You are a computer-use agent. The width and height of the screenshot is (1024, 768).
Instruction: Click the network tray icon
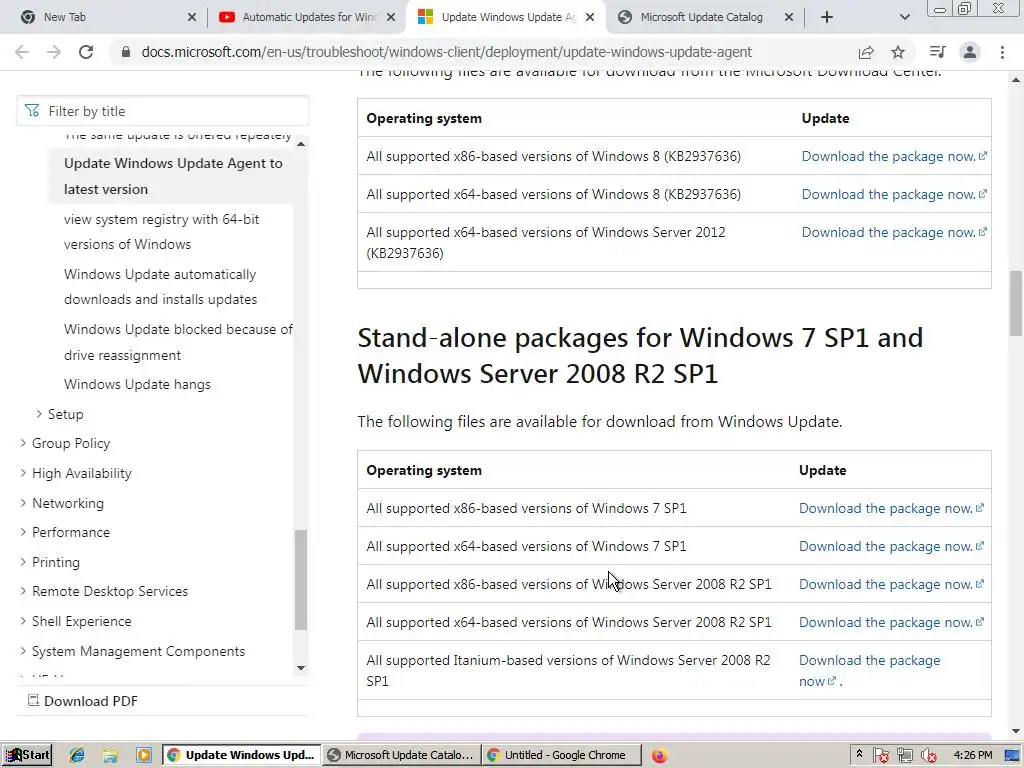tap(904, 756)
